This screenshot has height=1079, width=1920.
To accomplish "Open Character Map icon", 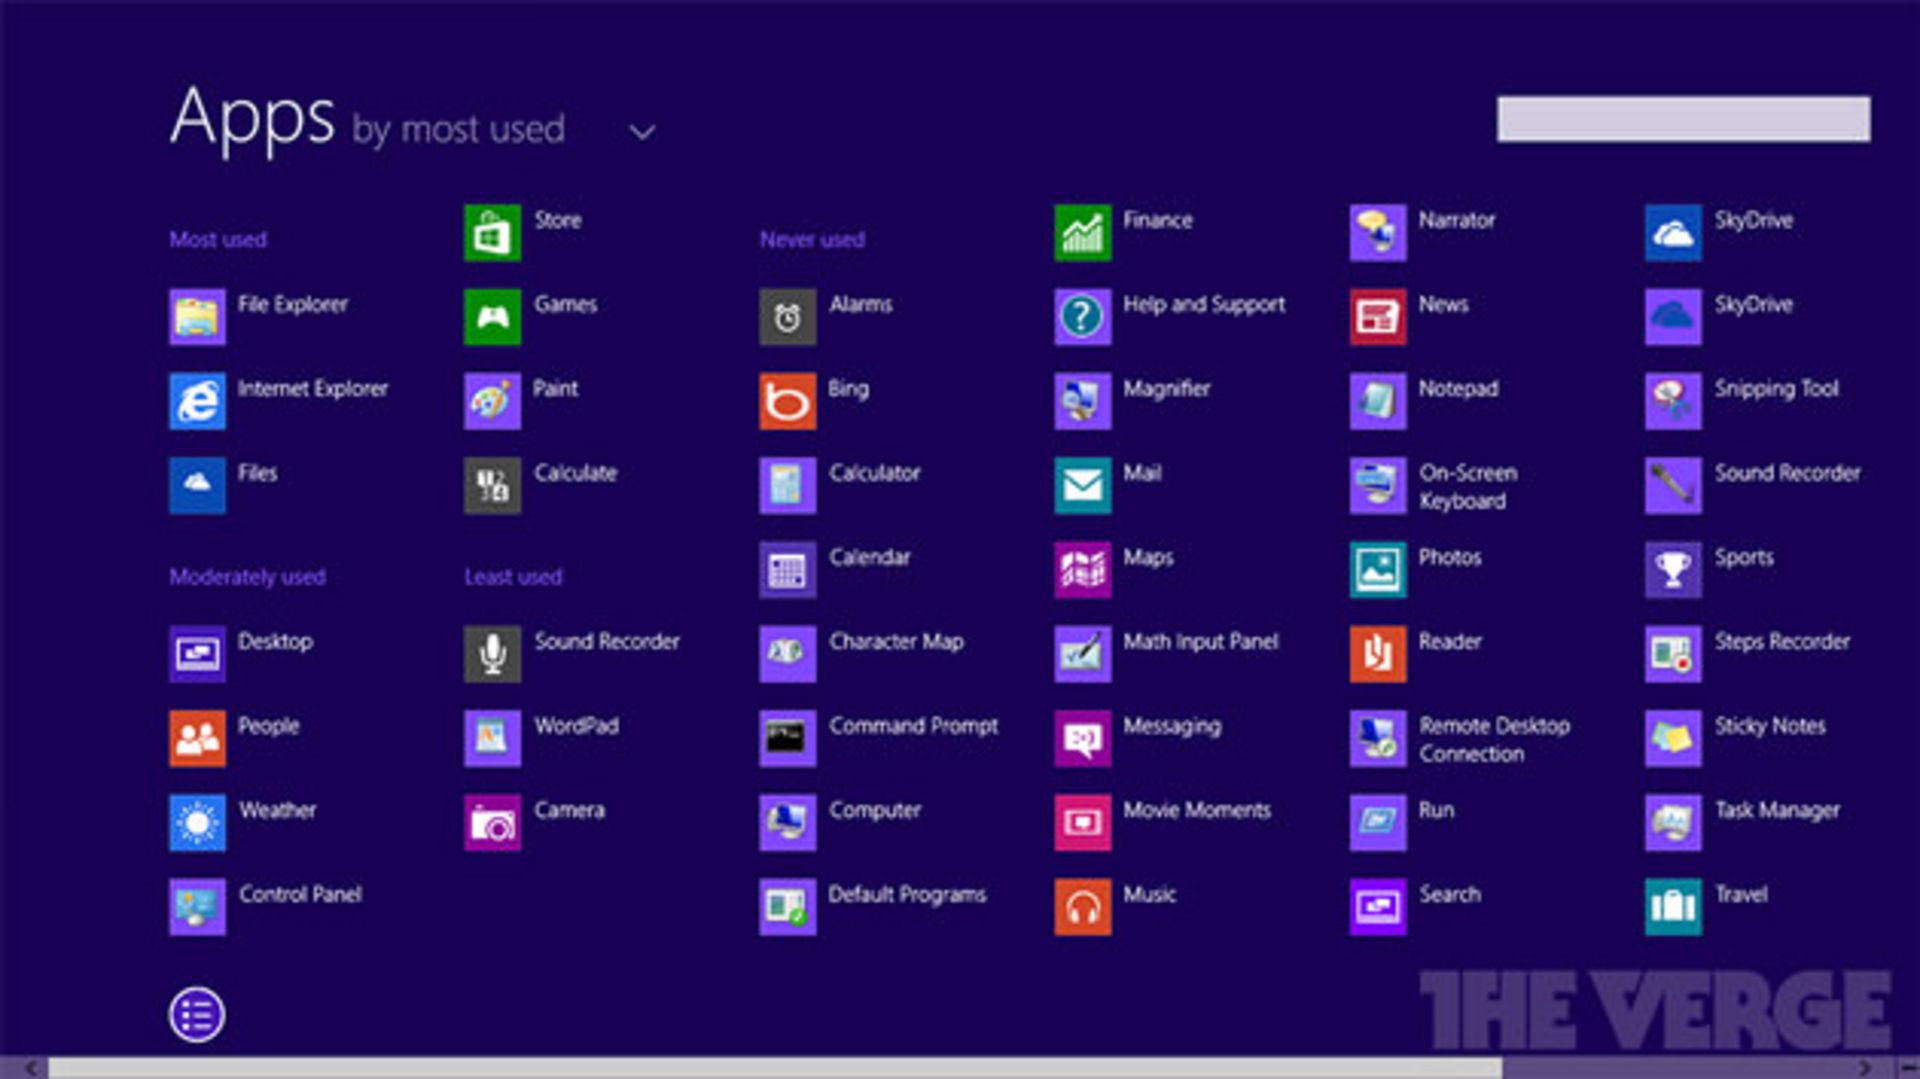I will pyautogui.click(x=787, y=654).
